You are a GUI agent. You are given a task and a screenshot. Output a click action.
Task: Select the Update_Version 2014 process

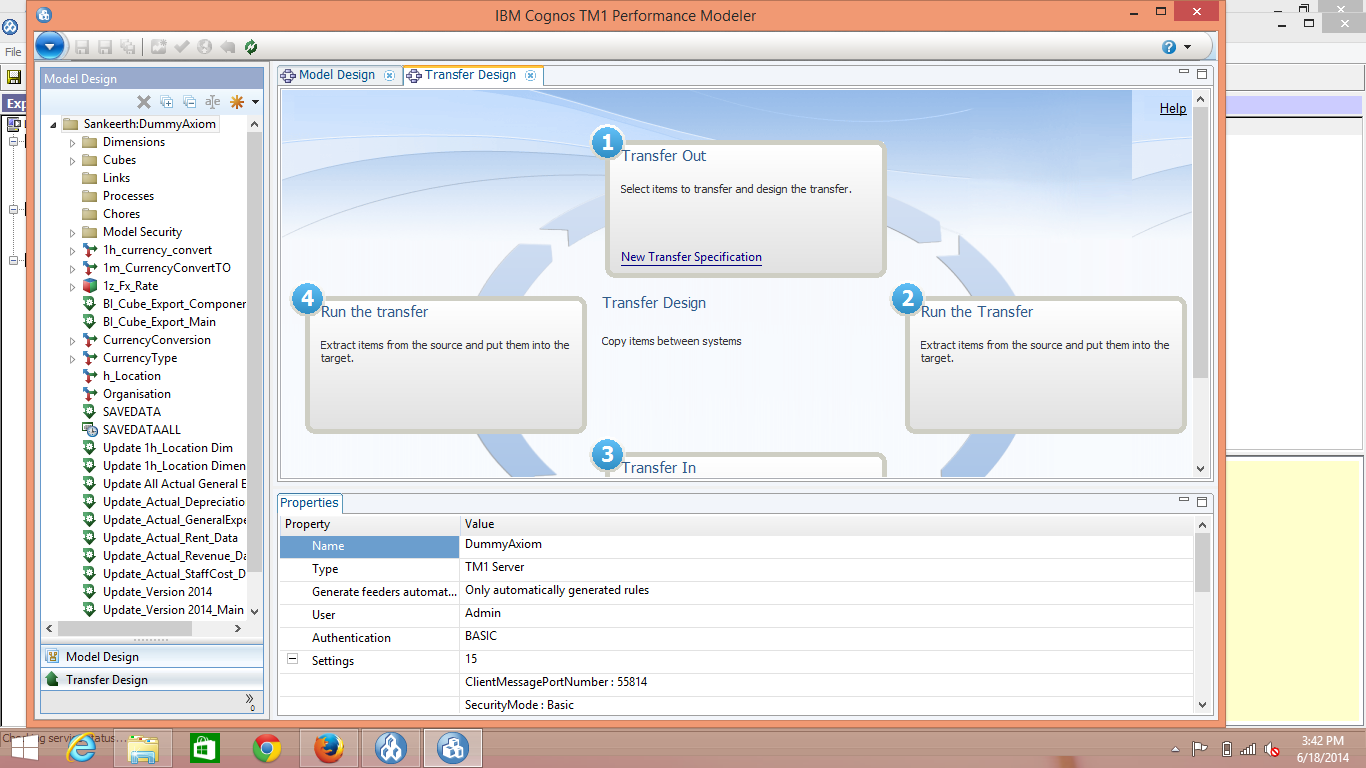[157, 592]
